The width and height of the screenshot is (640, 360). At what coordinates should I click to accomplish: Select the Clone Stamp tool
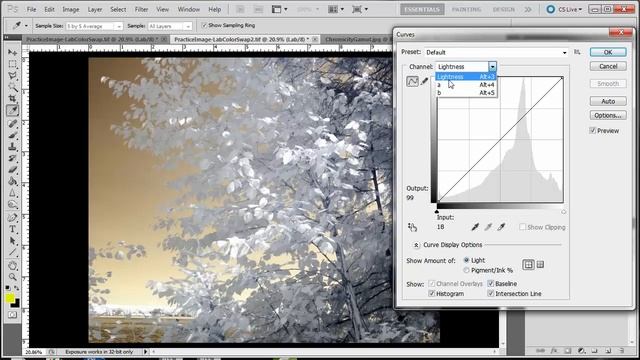coord(12,146)
